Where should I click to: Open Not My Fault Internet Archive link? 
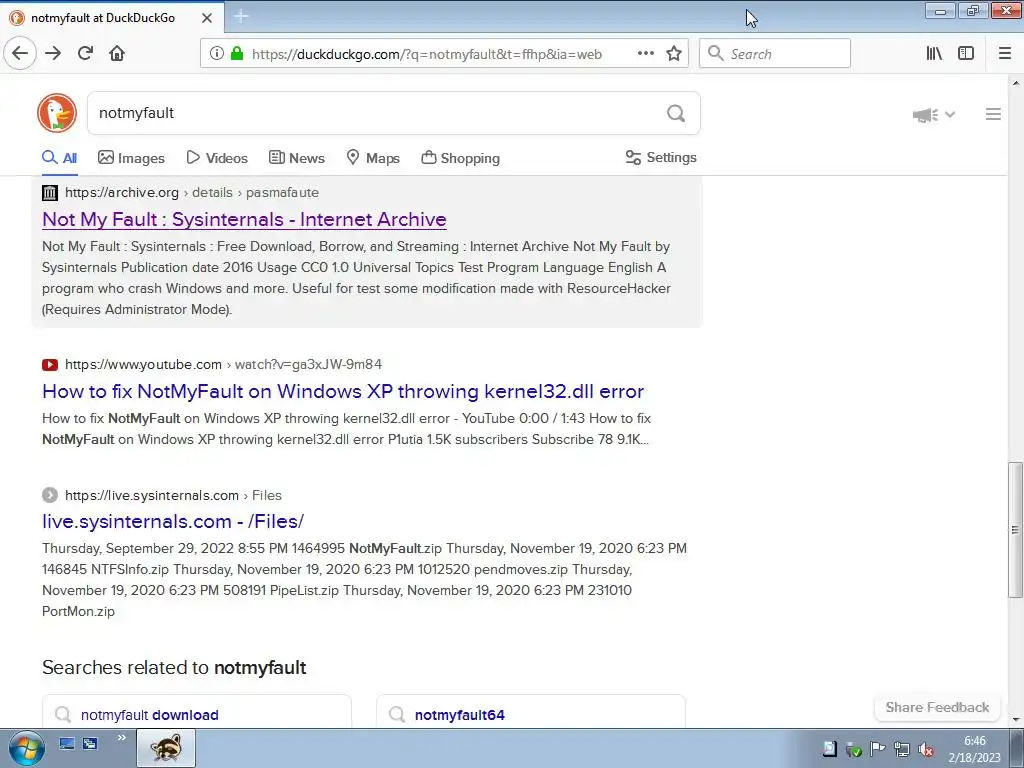(x=244, y=219)
